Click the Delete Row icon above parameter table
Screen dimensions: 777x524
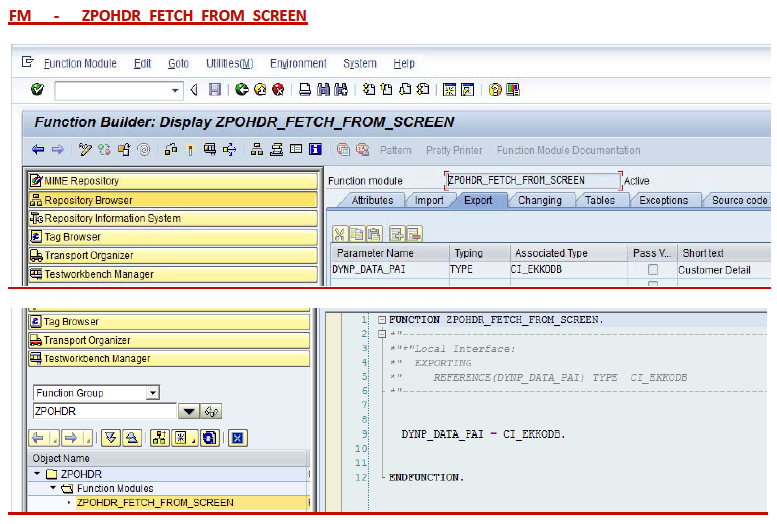pyautogui.click(x=414, y=233)
